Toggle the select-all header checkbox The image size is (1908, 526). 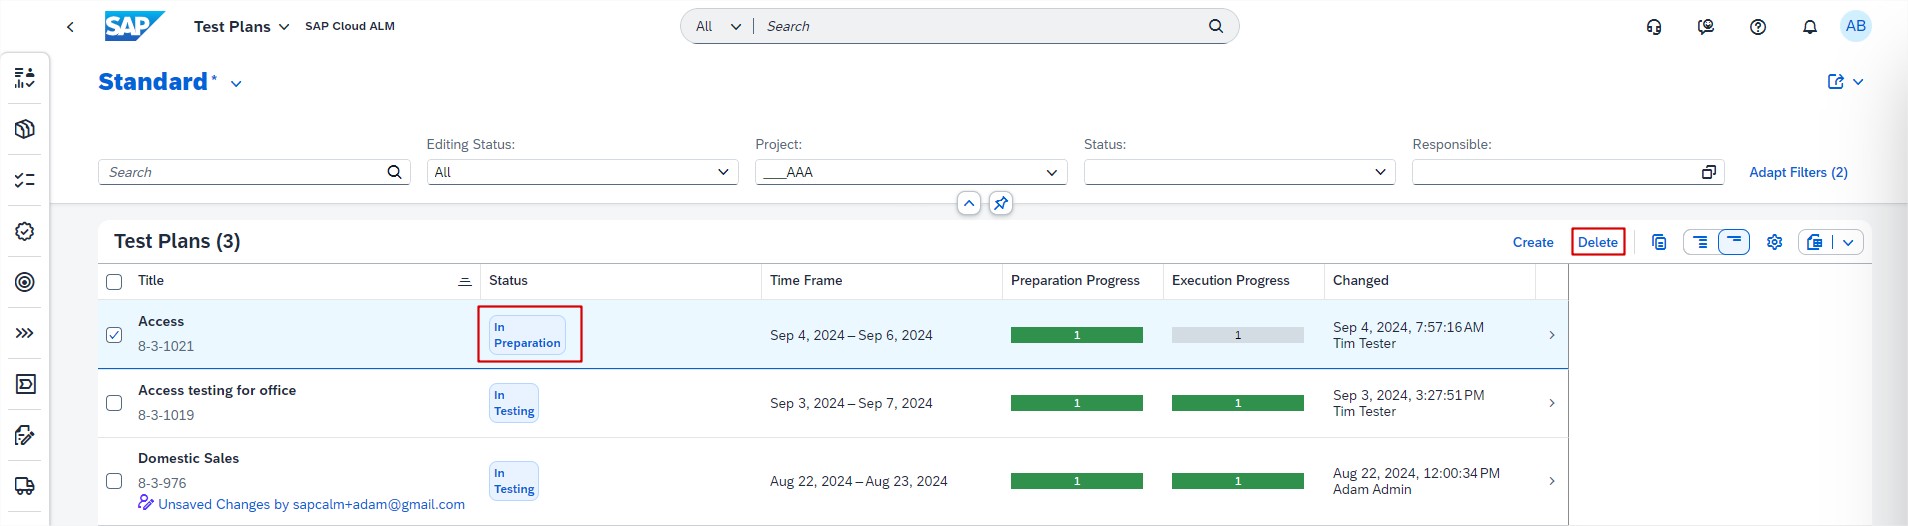pos(114,282)
